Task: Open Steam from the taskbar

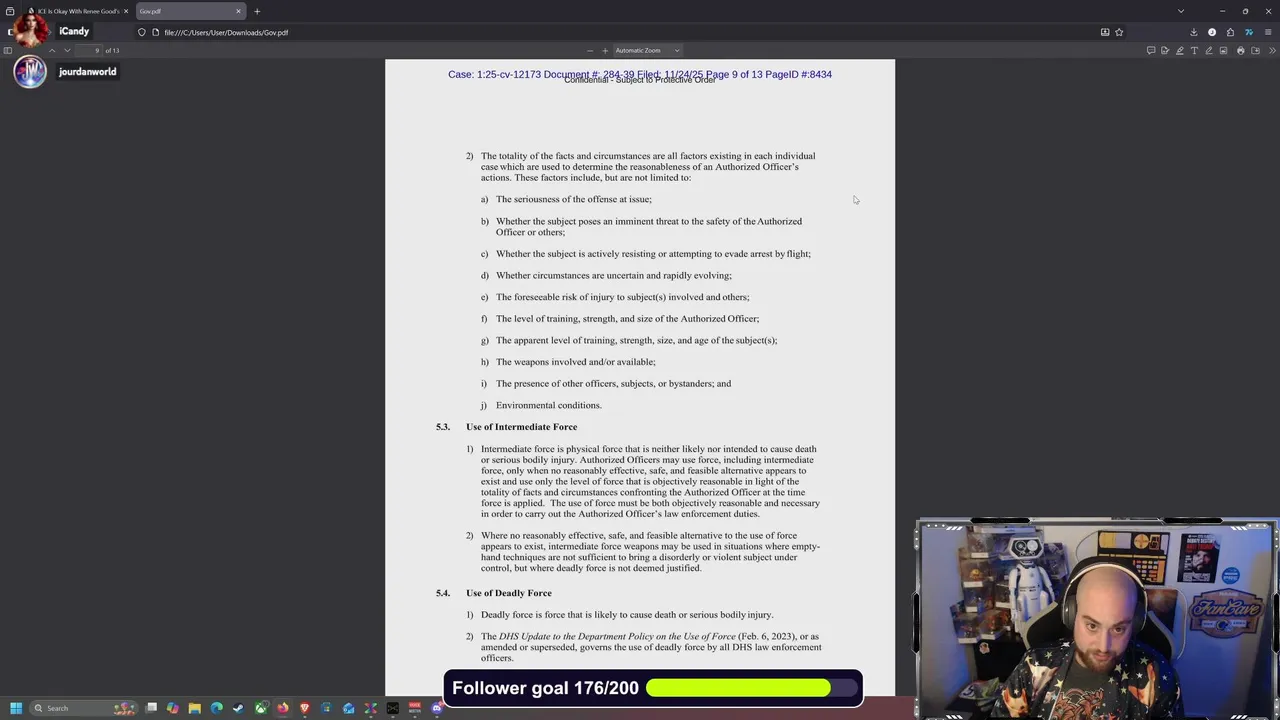Action: pos(238,708)
